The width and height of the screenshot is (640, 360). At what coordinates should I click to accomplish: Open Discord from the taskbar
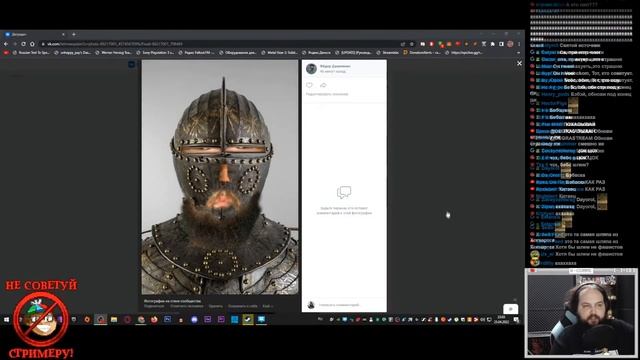(x=194, y=319)
